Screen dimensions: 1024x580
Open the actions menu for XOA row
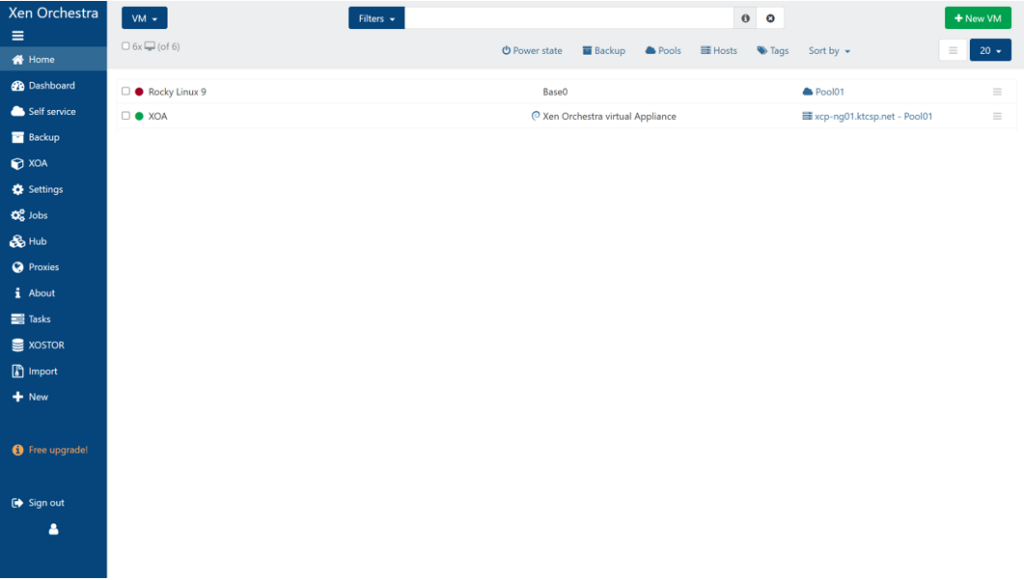(x=996, y=116)
